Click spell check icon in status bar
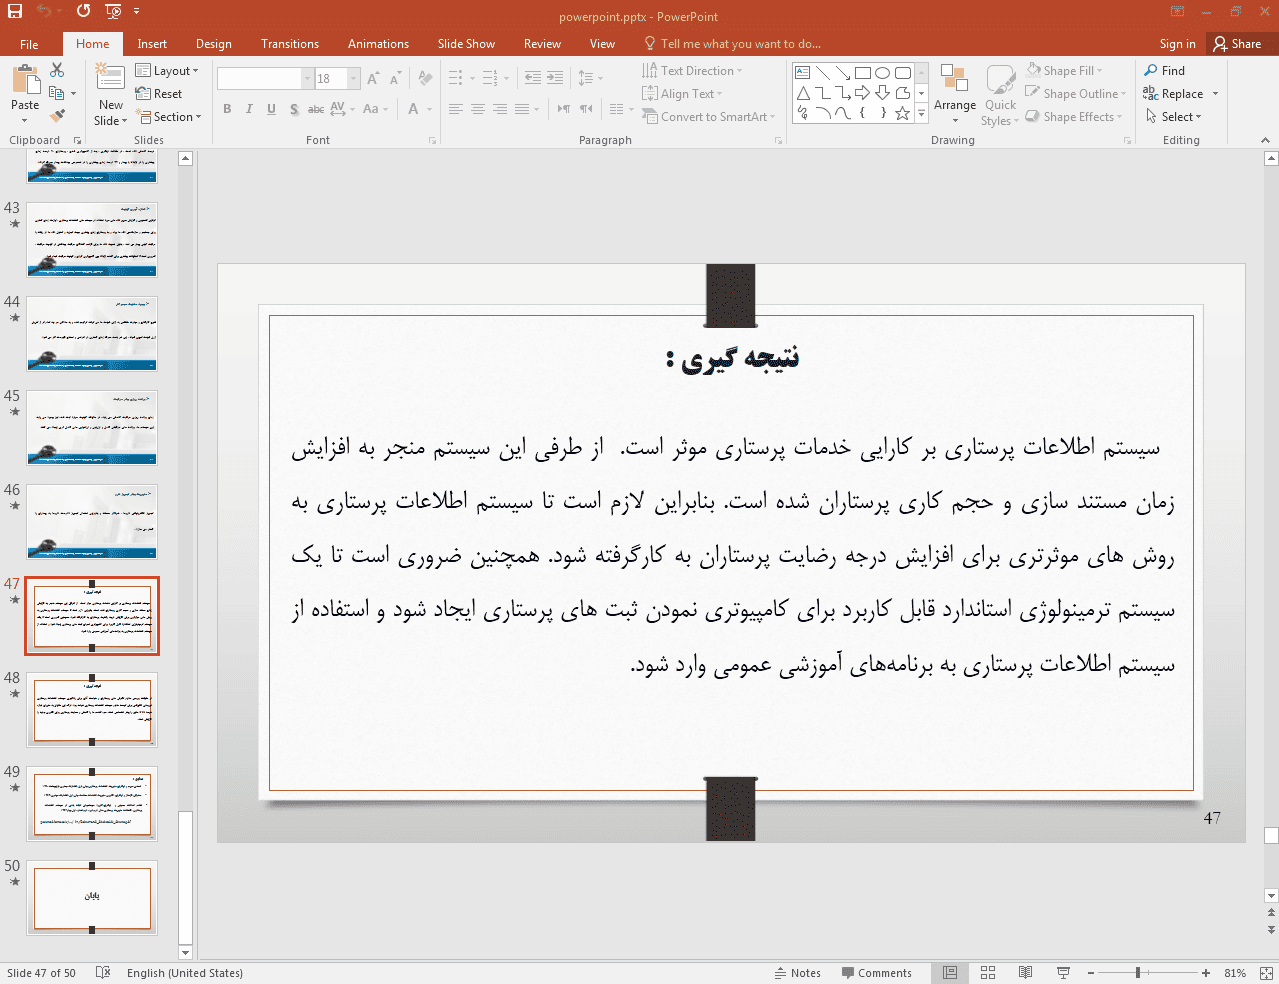 tap(103, 973)
